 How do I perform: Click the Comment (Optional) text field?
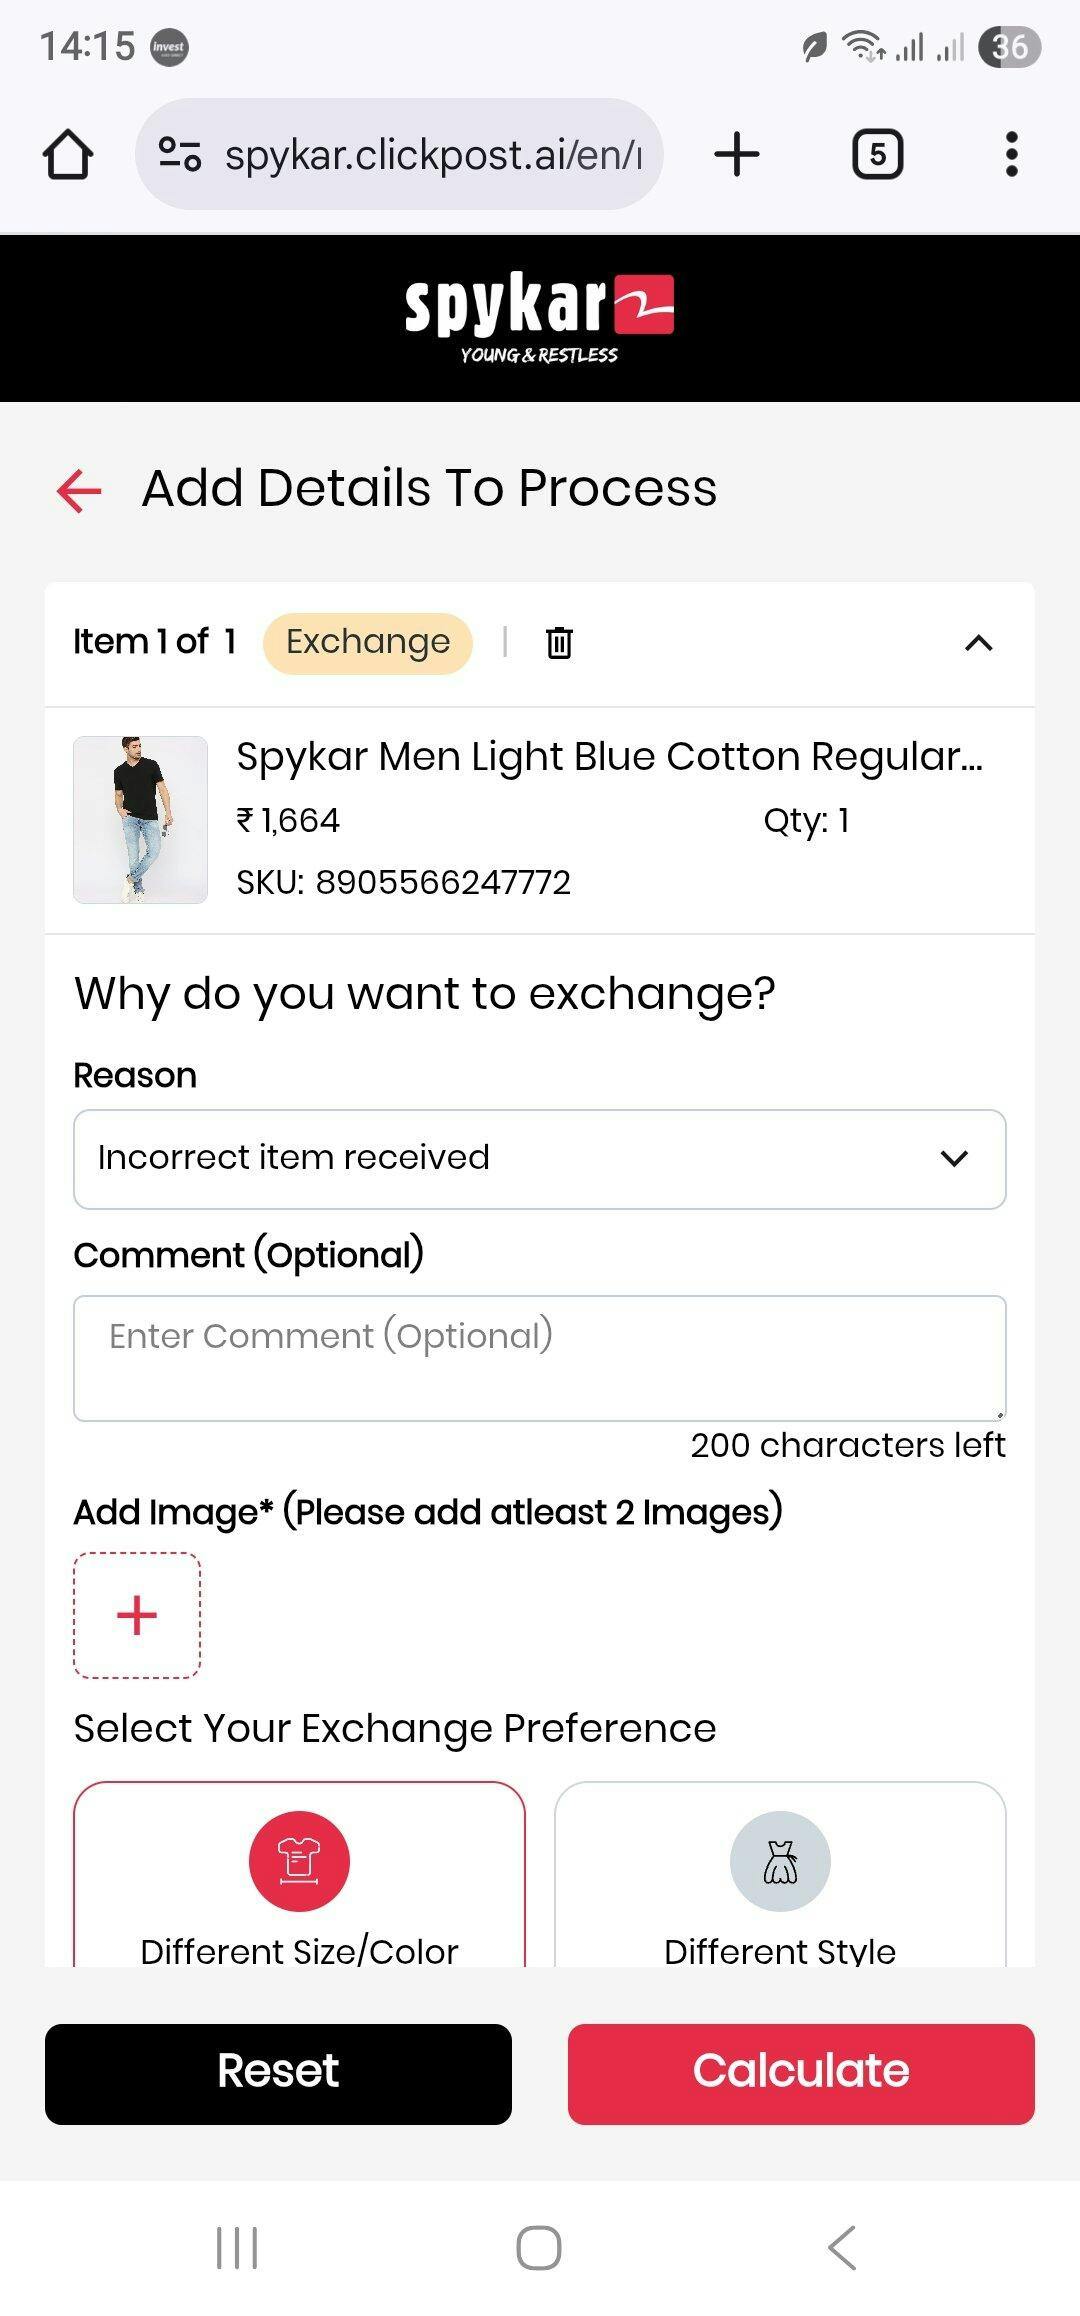[x=539, y=1358]
